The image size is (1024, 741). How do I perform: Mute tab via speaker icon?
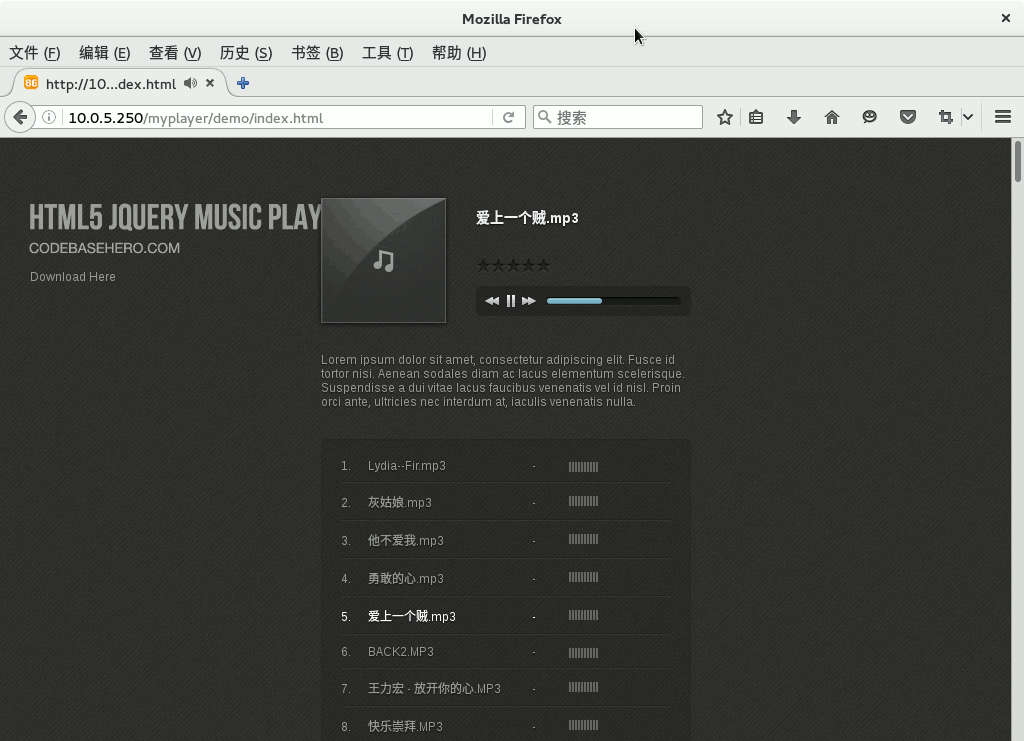(x=190, y=83)
